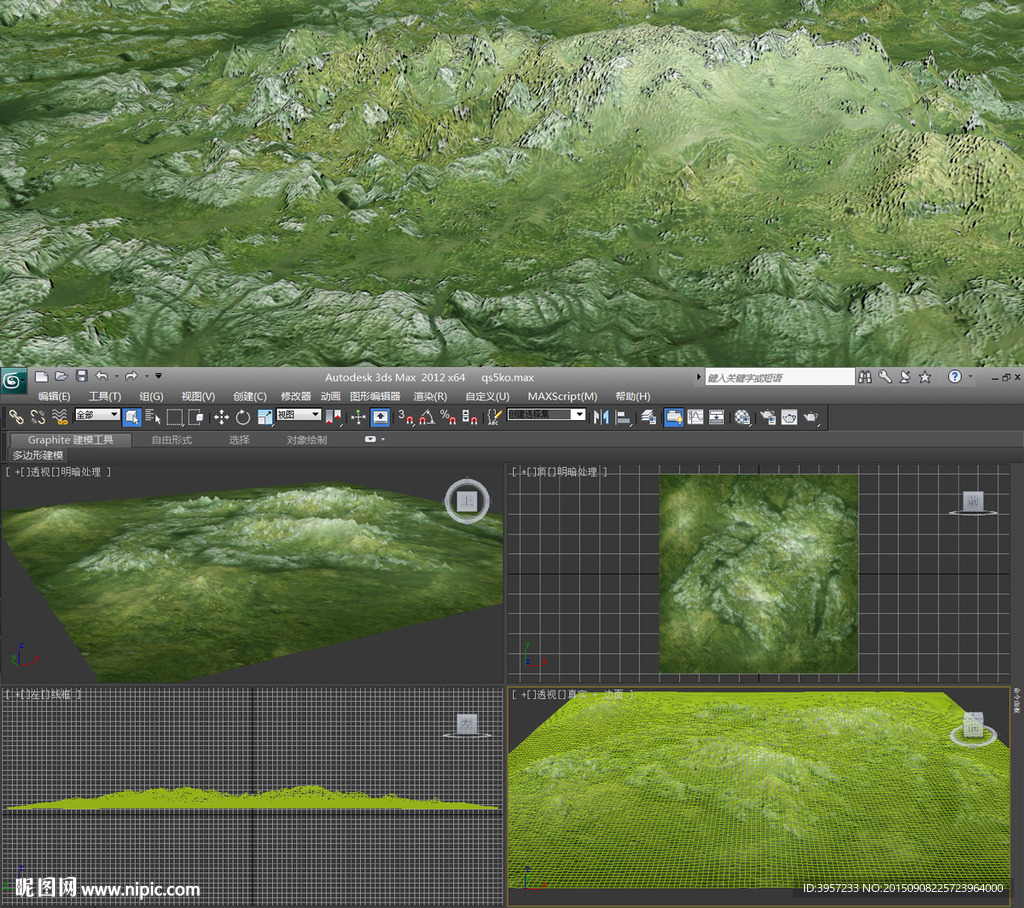
Task: Open the Material Editor
Action: point(742,417)
